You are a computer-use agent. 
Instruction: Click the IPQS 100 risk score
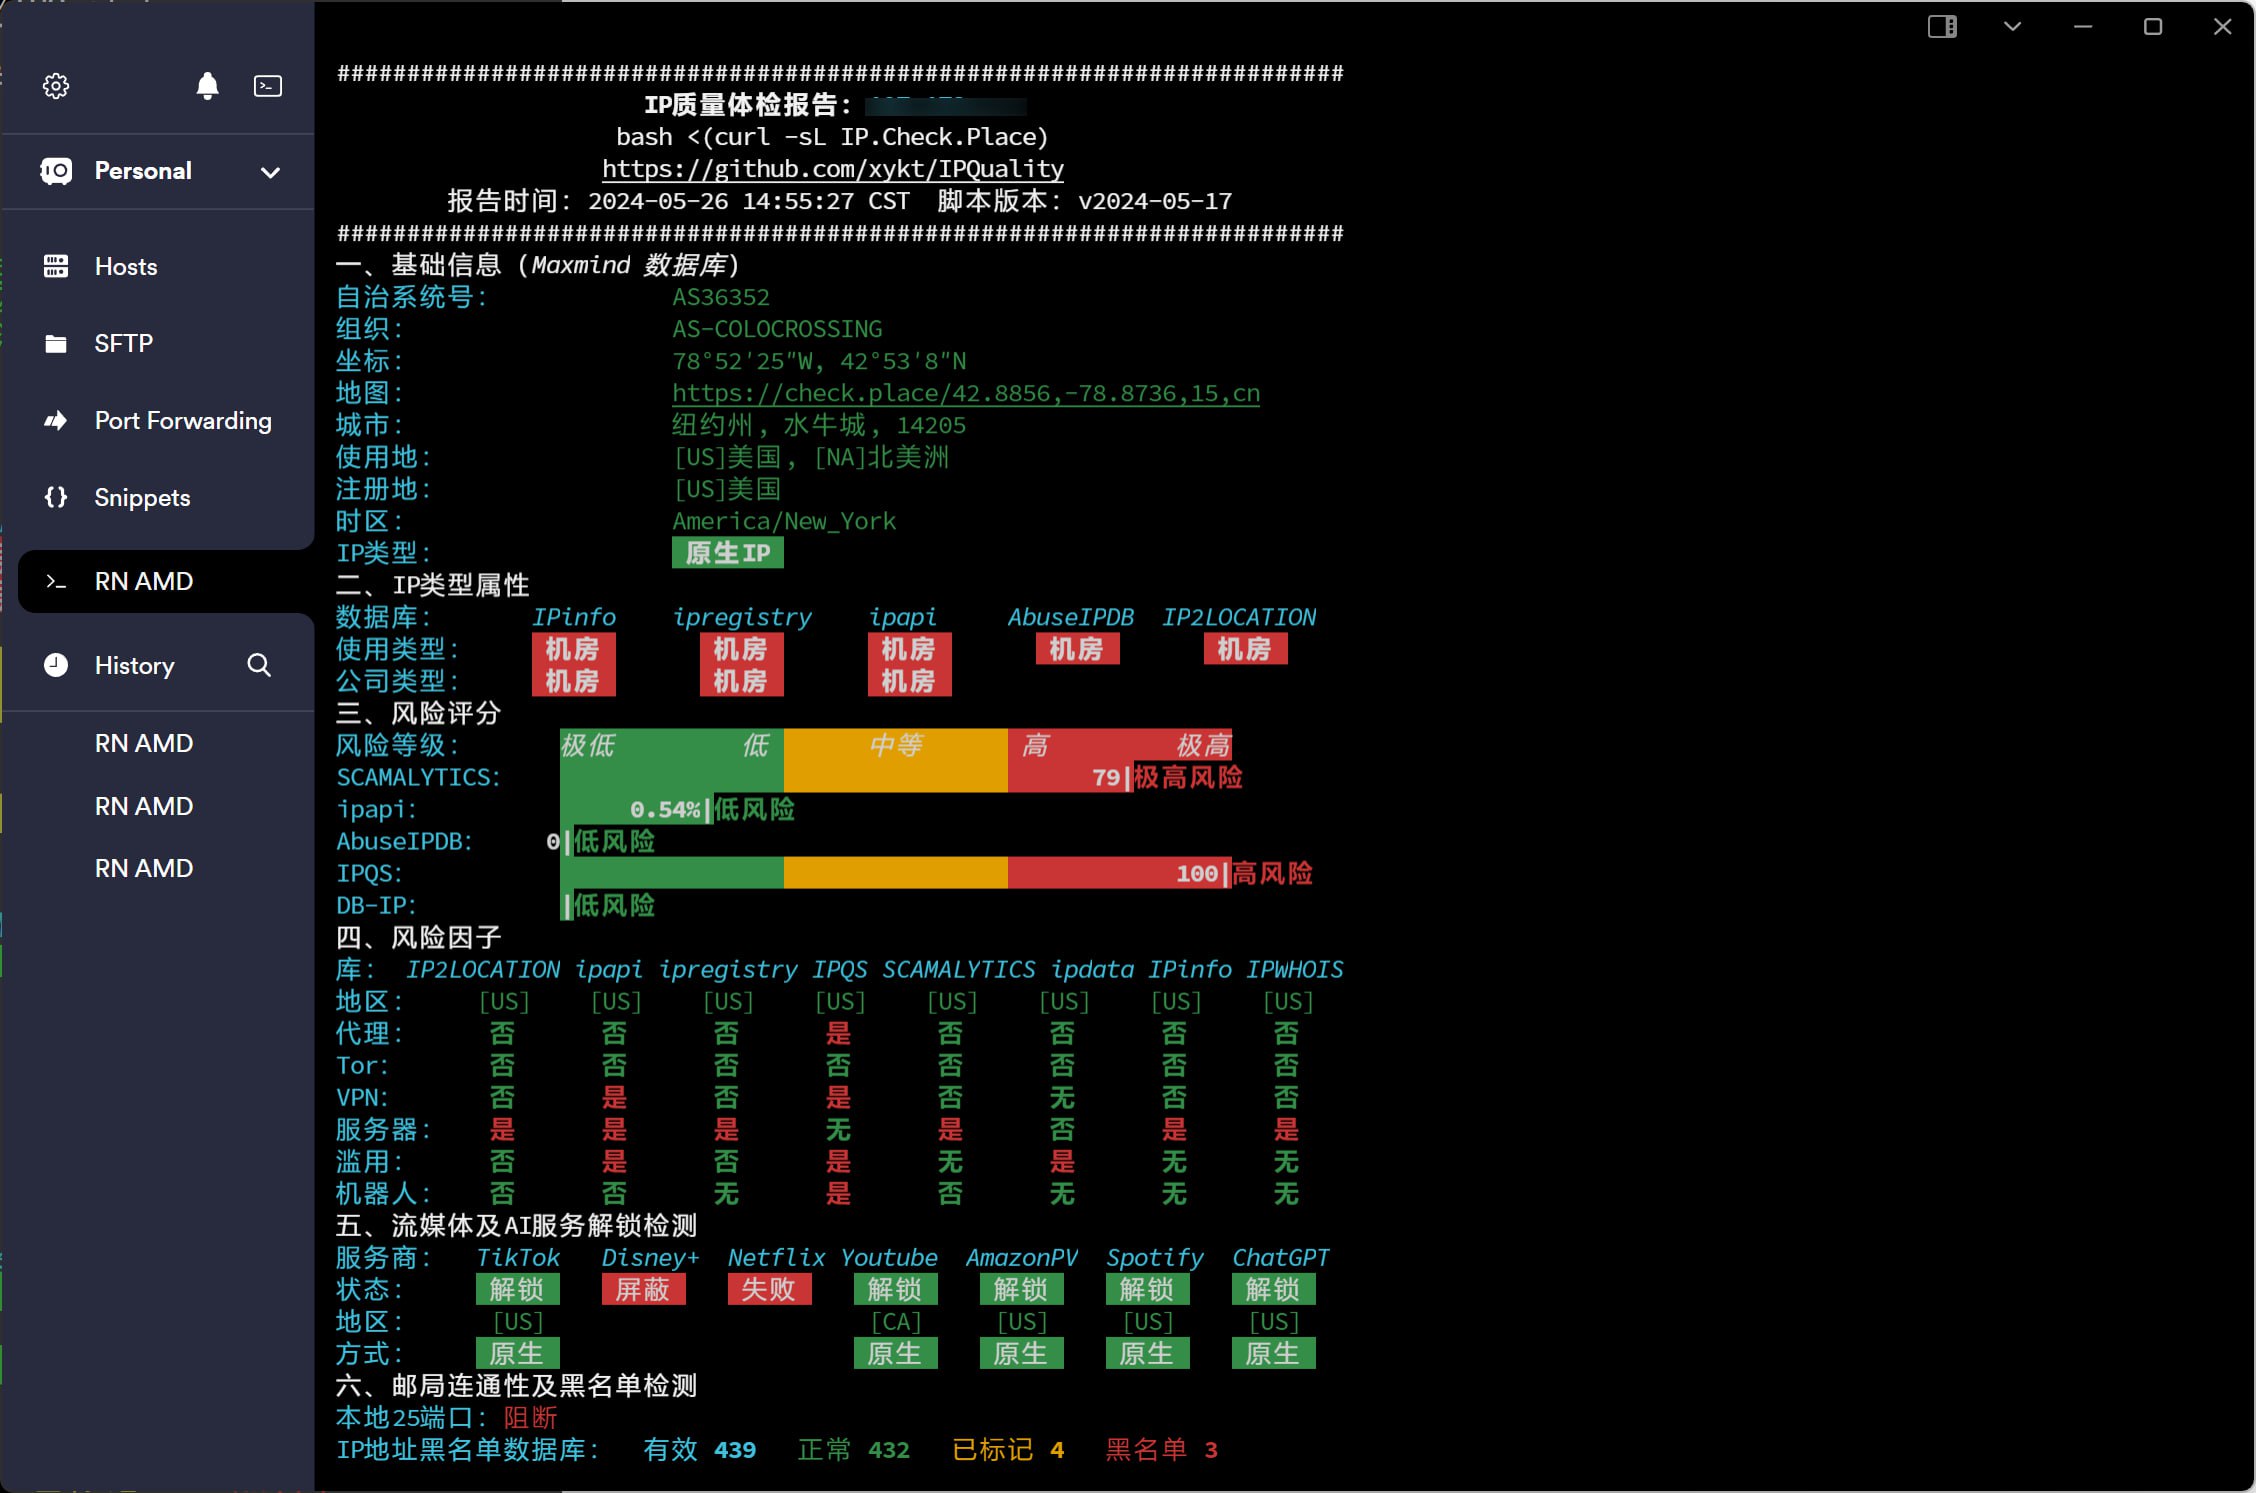pos(1197,873)
